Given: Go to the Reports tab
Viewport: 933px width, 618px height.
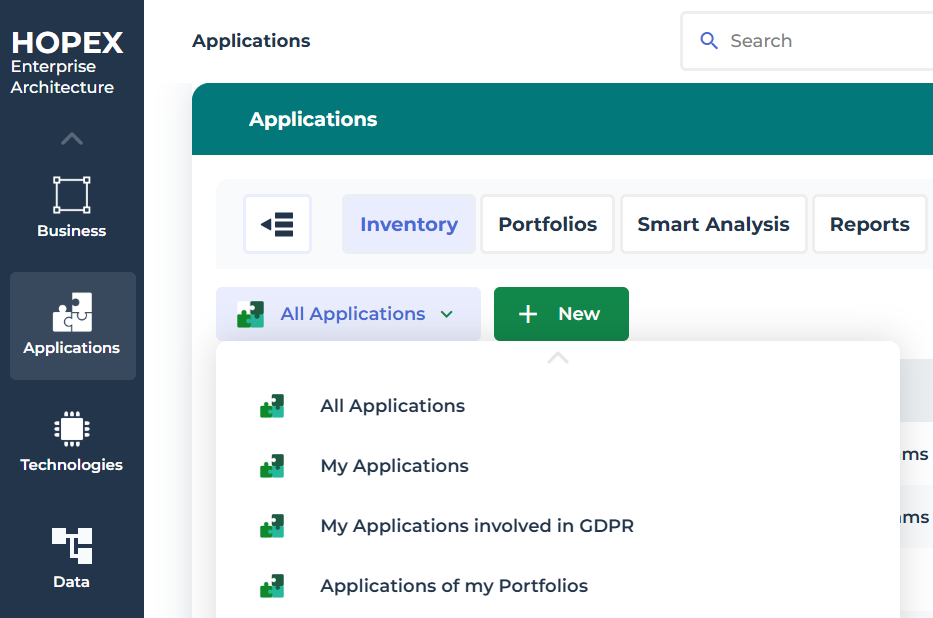Looking at the screenshot, I should [869, 224].
